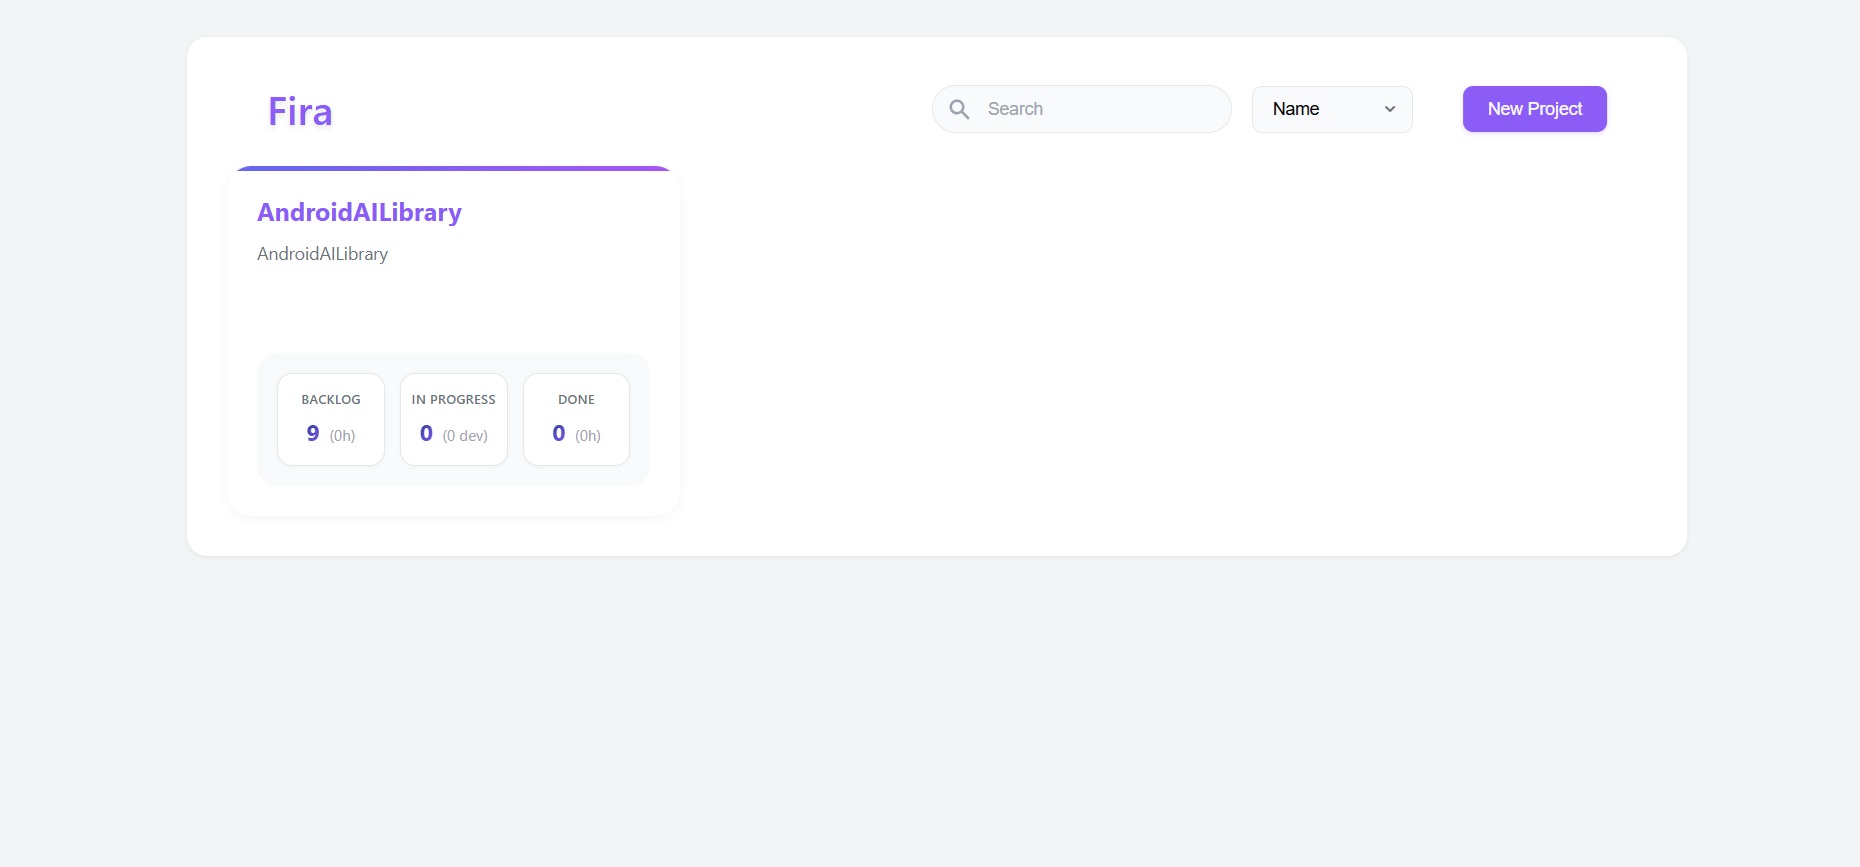This screenshot has width=1860, height=867.
Task: Click the AndroidAILibrary gray description text
Action: 322,254
